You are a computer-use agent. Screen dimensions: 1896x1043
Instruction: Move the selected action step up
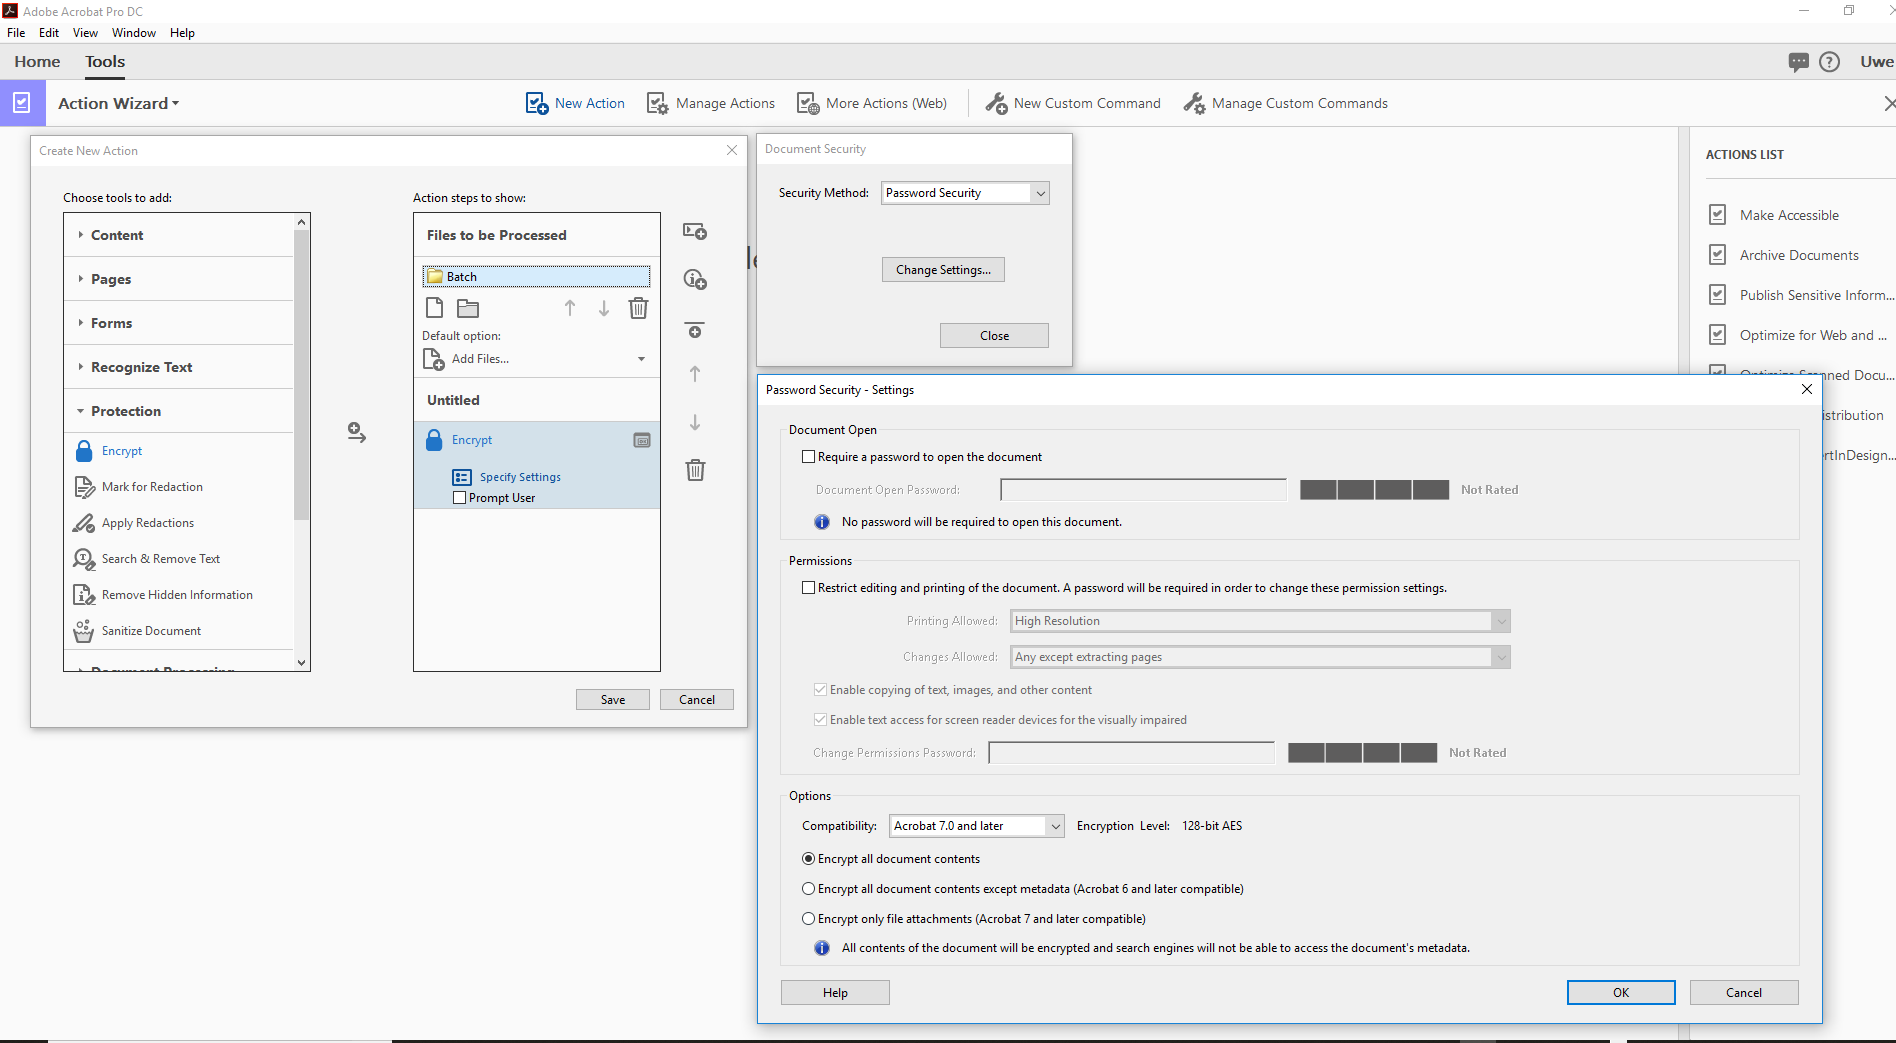coord(695,374)
